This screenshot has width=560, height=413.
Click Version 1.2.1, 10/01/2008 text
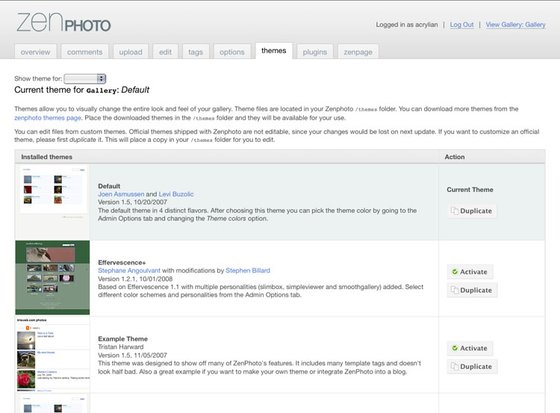(135, 279)
